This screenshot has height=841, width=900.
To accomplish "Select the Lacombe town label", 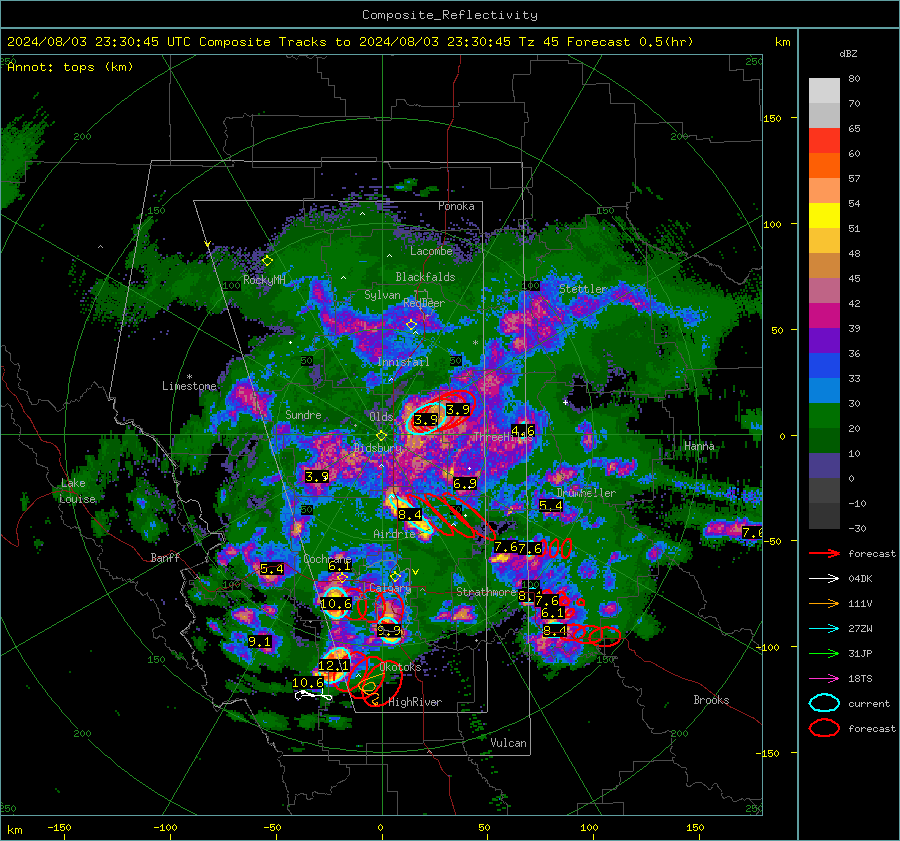I will coord(431,251).
